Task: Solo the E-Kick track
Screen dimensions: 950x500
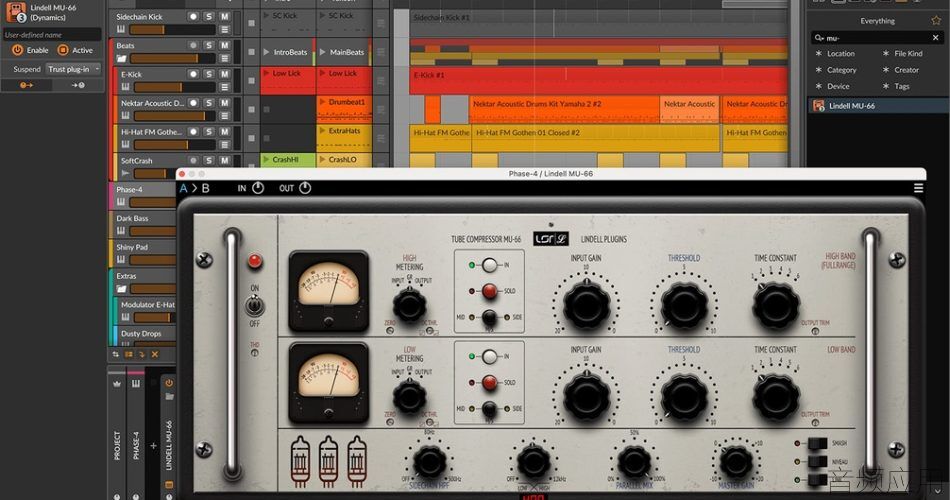Action: click(x=208, y=74)
